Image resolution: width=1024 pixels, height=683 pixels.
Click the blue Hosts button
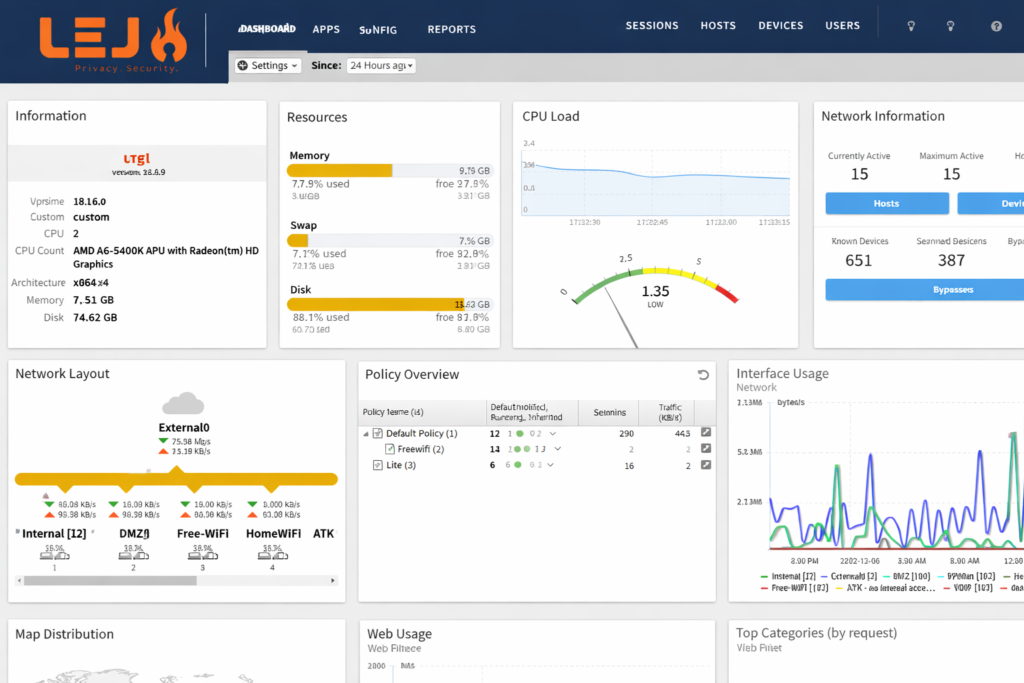886,204
